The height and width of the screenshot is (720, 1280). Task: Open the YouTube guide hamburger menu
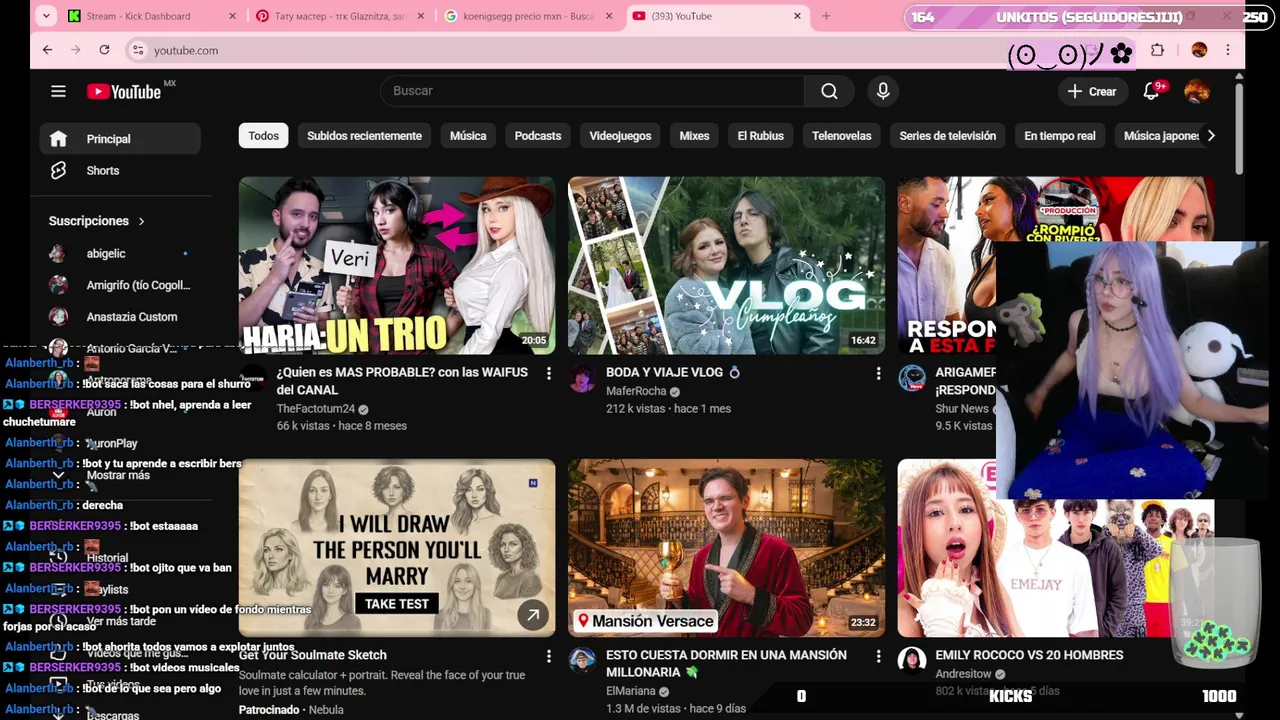(x=58, y=91)
